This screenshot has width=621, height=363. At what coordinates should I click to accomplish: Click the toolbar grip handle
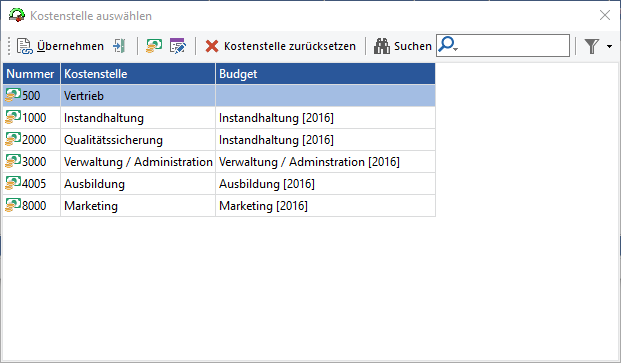tap(9, 46)
